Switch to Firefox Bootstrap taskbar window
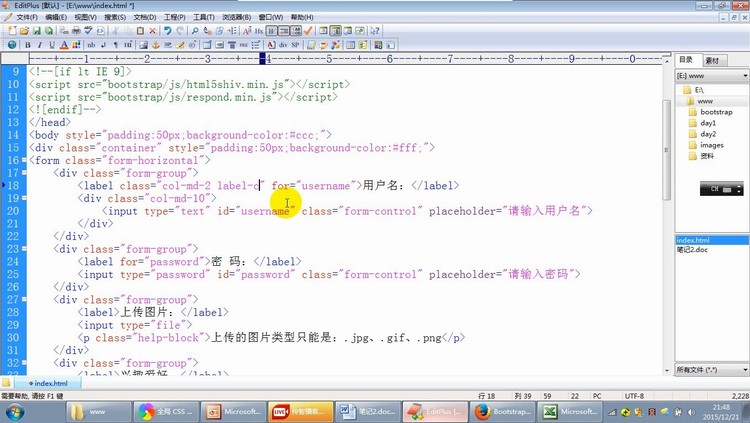Viewport: 750px width, 423px height. coord(502,412)
